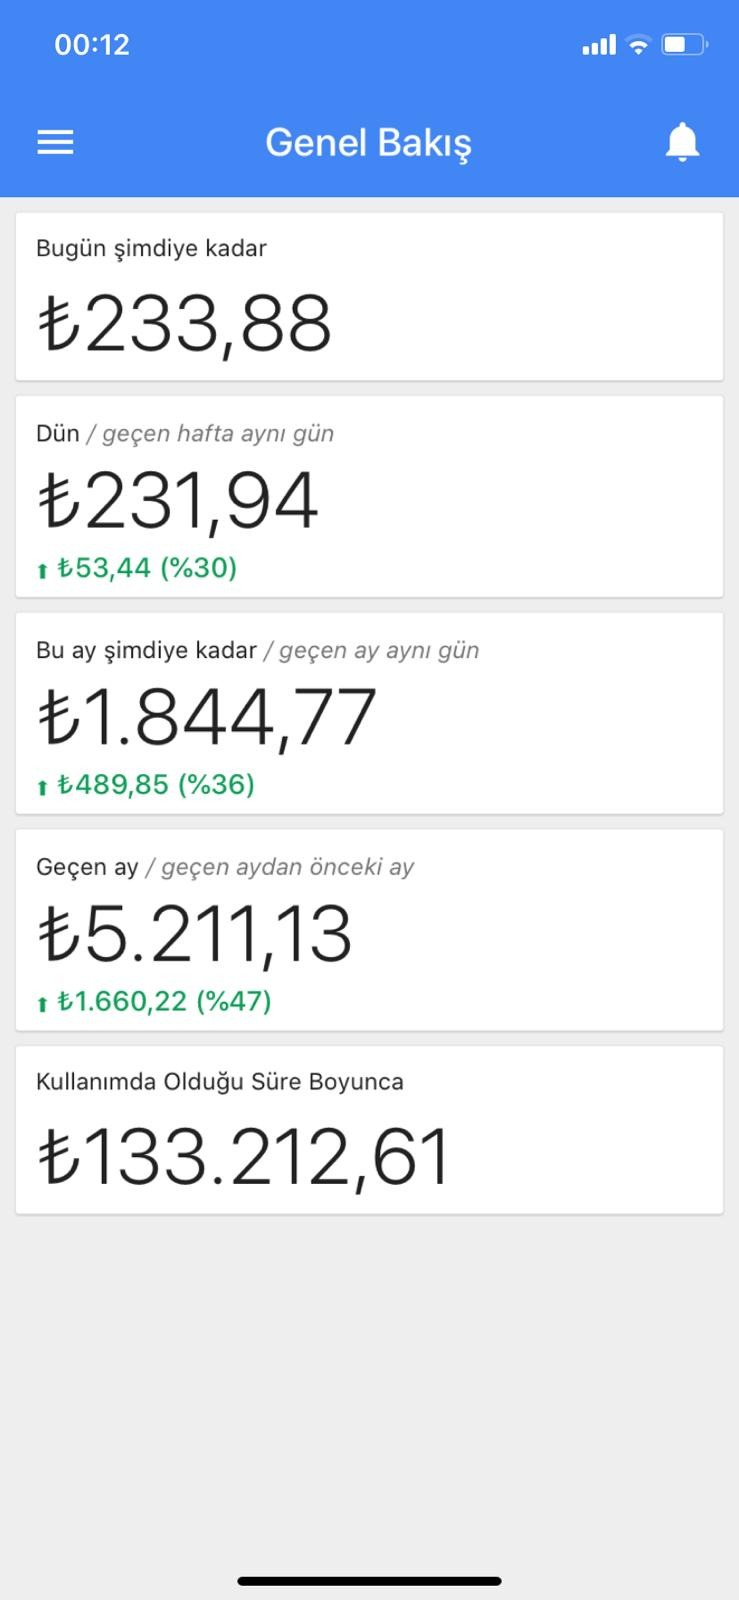Viewport: 739px width, 1600px height.
Task: Open the Bugün şimdiye kadar card
Action: tap(369, 296)
